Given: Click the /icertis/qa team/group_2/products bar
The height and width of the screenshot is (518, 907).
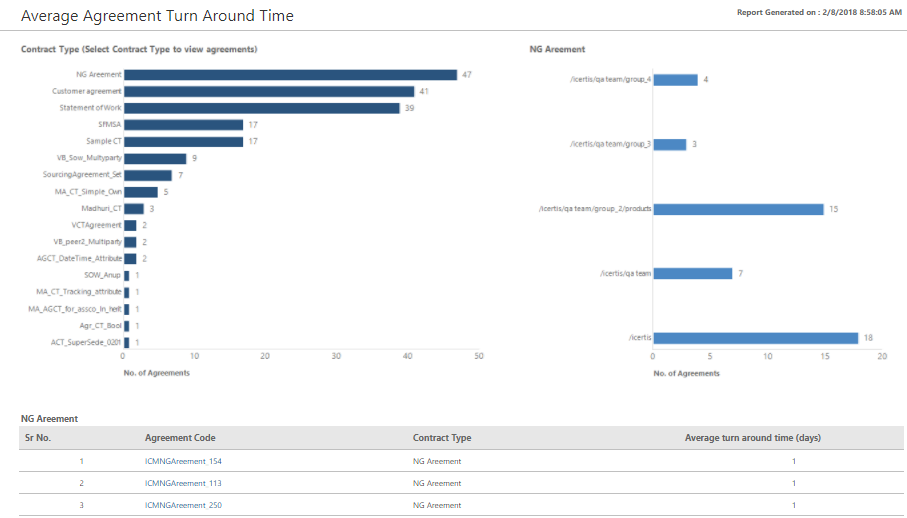Looking at the screenshot, I should (738, 209).
